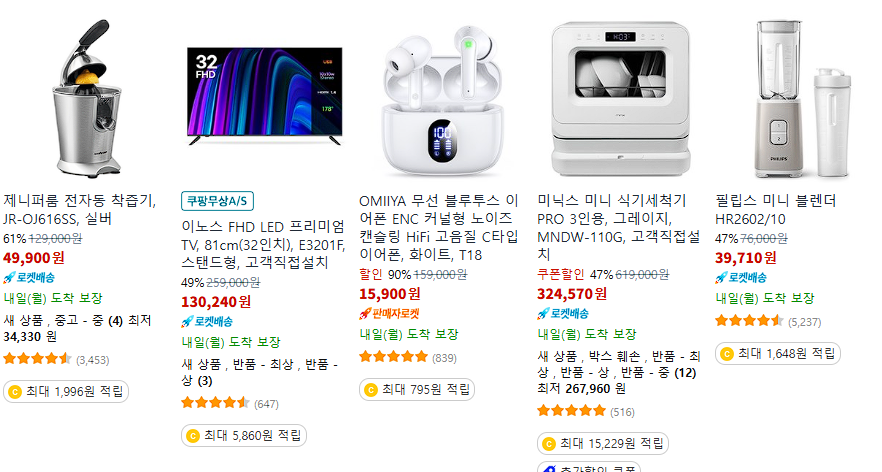Click the 최대 795원 적립 badge
Image resolution: width=882 pixels, height=472 pixels.
coord(417,389)
